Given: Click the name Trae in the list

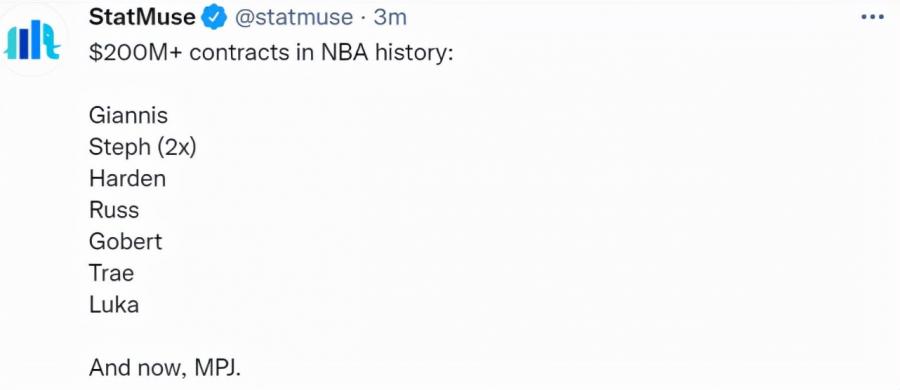Looking at the screenshot, I should (111, 273).
